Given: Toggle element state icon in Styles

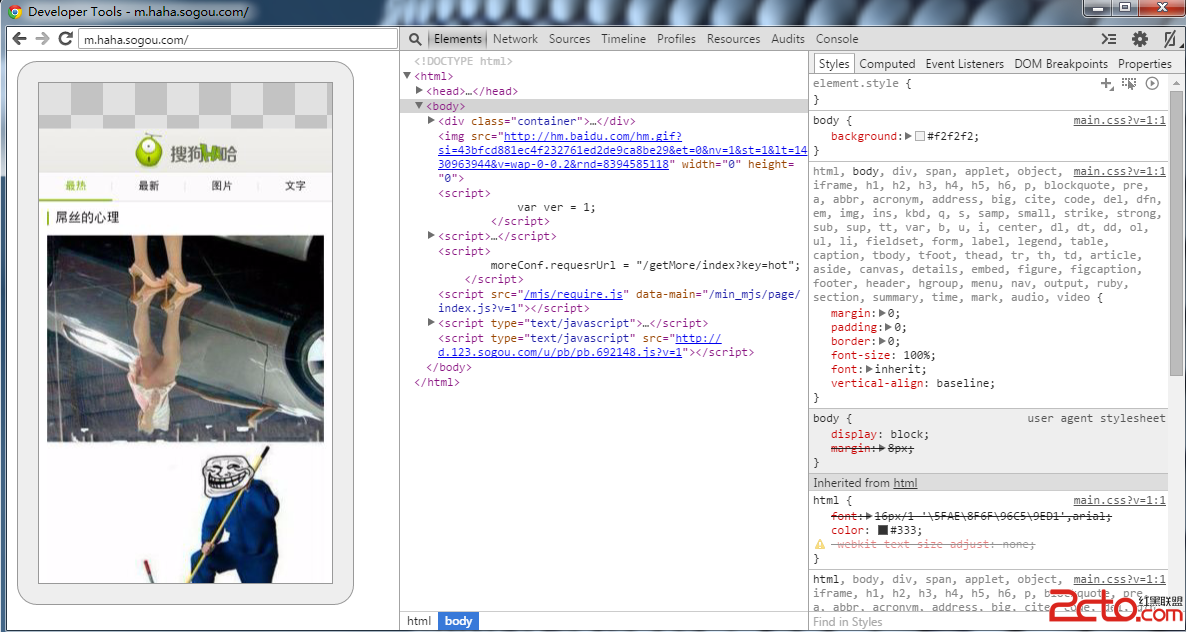Looking at the screenshot, I should tap(1129, 84).
